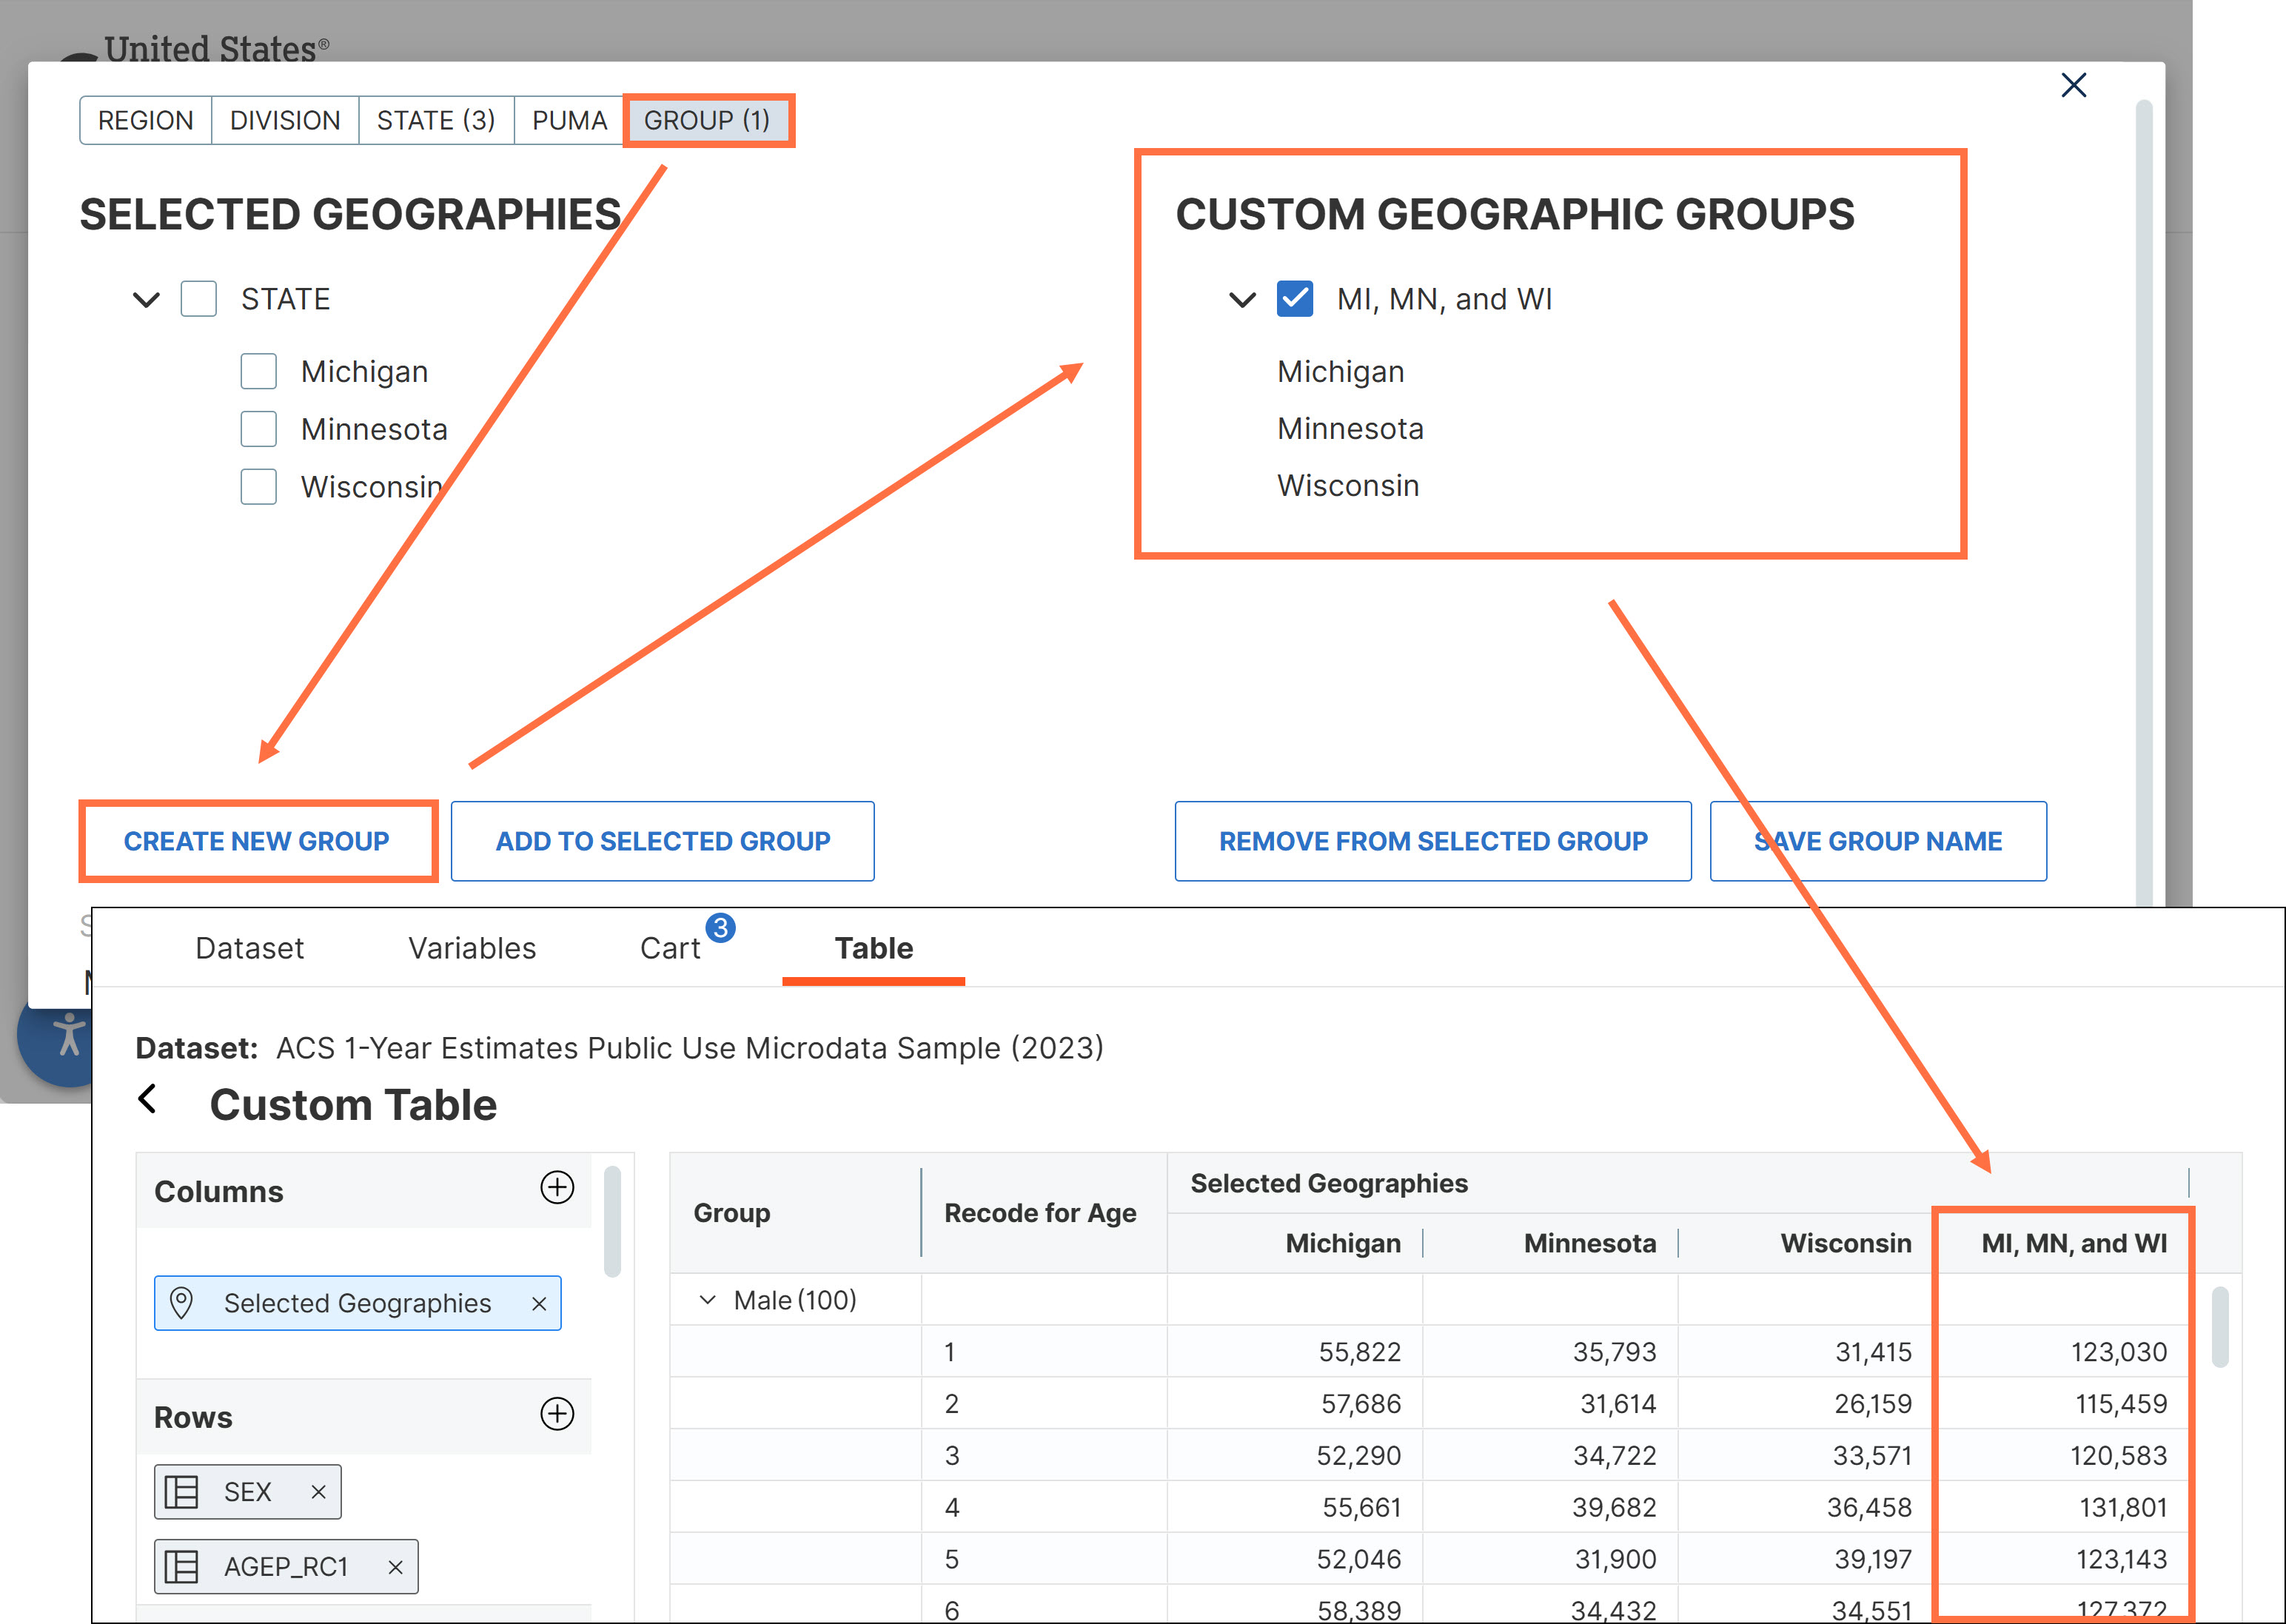Image resolution: width=2286 pixels, height=1624 pixels.
Task: Uncheck the MI, MN, and WI group checkbox
Action: pos(1294,299)
